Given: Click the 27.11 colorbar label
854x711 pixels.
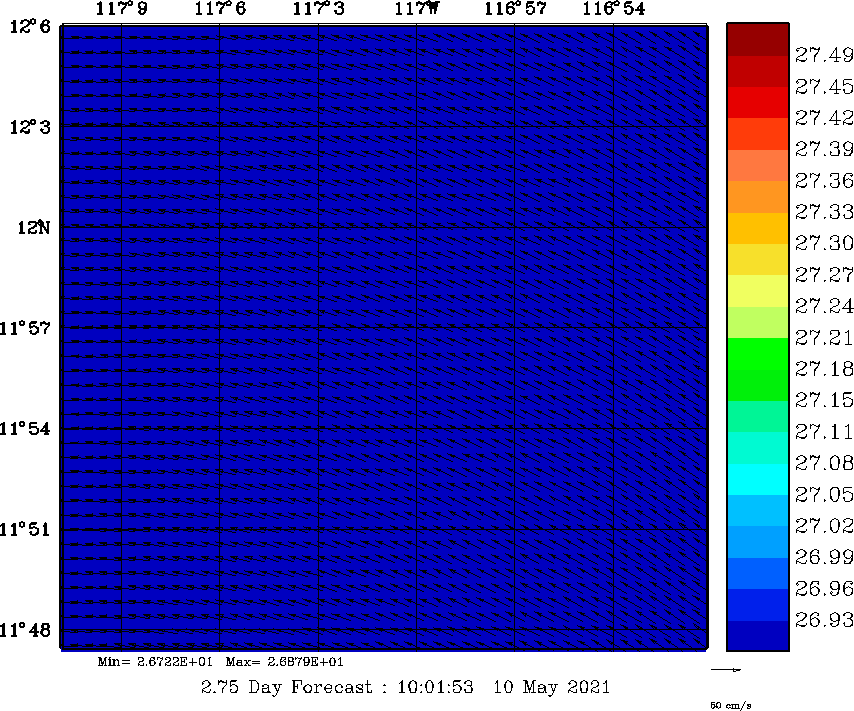Looking at the screenshot, I should [824, 432].
